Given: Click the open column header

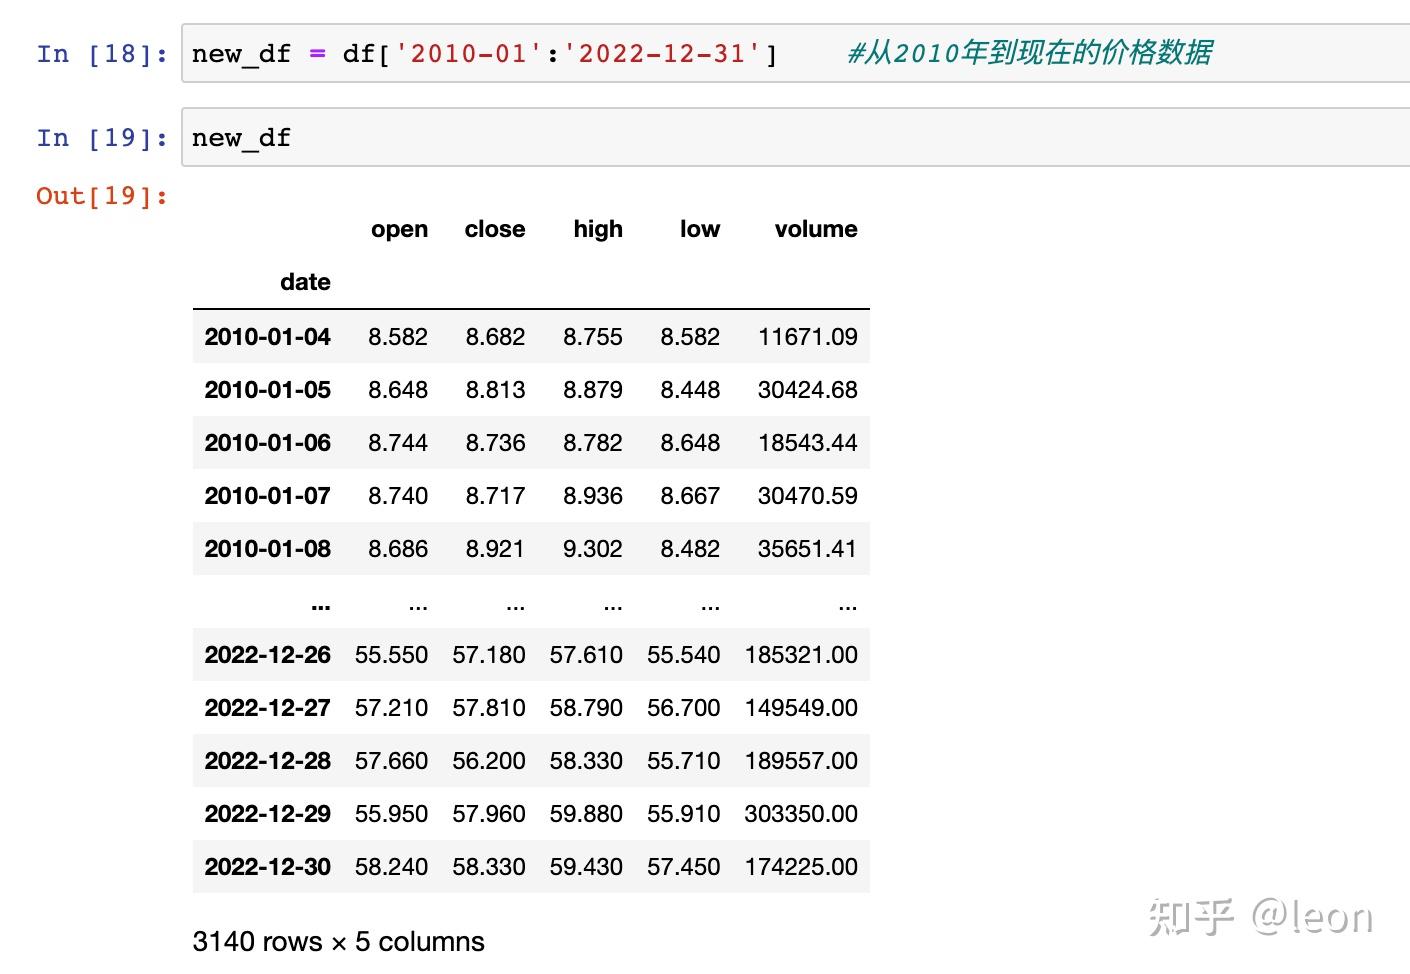Looking at the screenshot, I should pyautogui.click(x=399, y=229).
